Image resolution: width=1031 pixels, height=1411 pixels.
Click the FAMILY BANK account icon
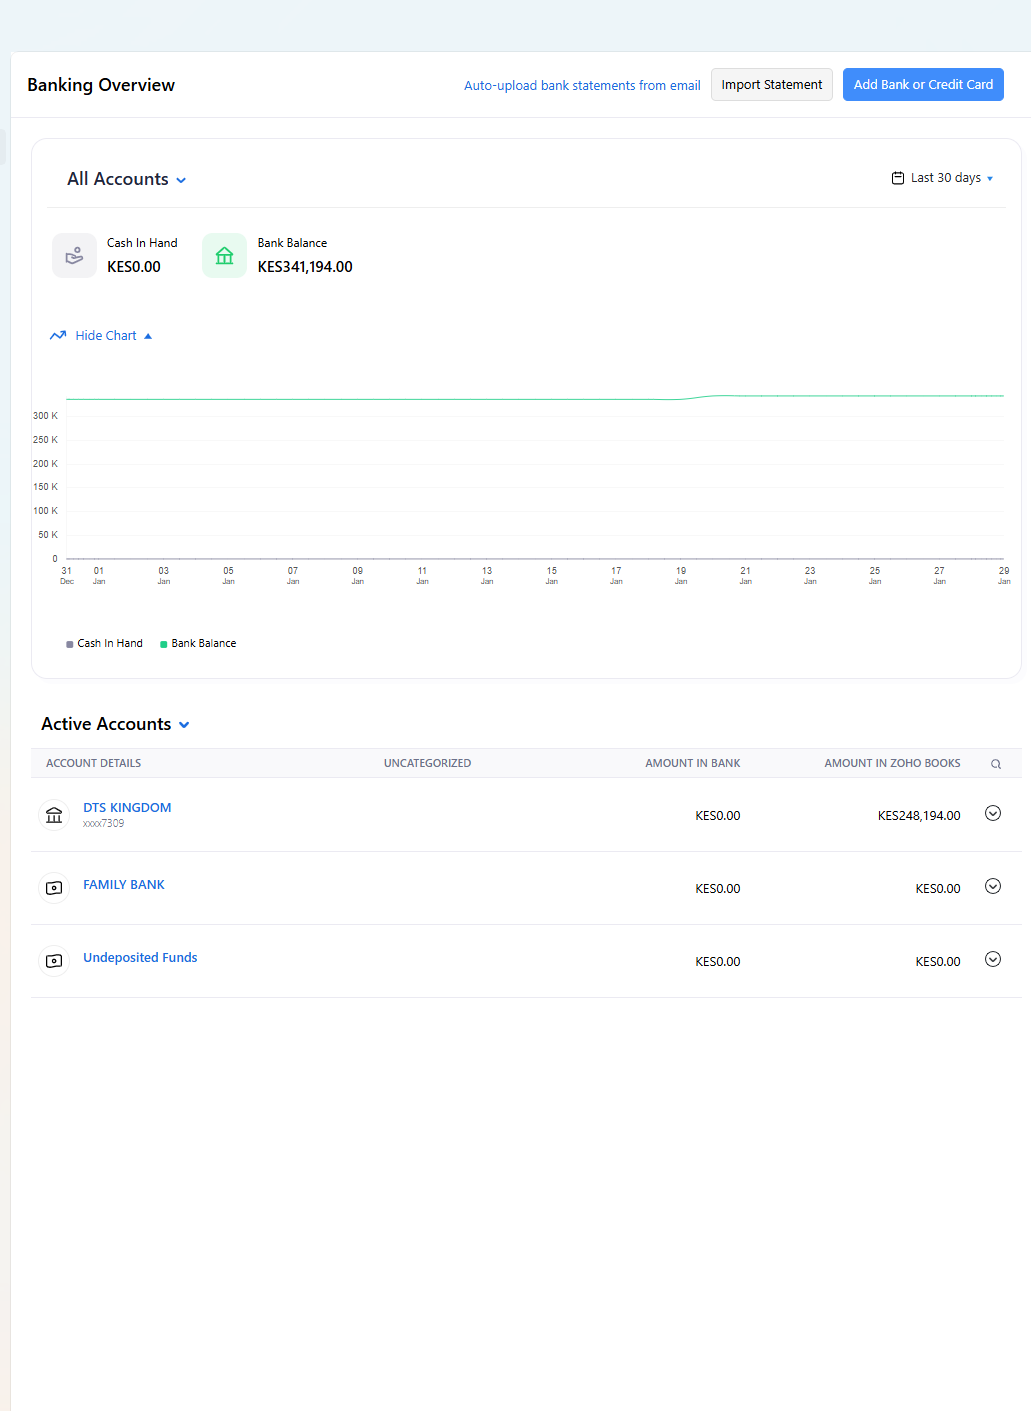click(x=54, y=888)
